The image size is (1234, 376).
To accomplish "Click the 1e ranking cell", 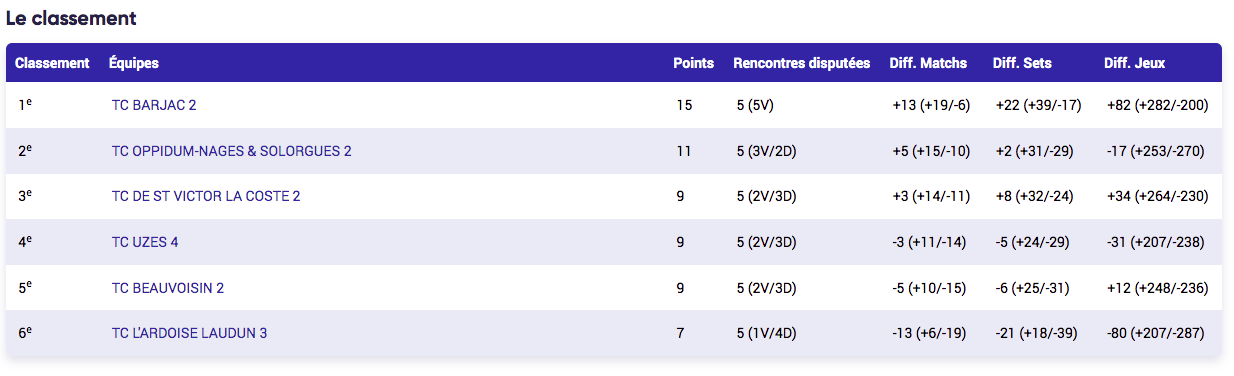I will [x=24, y=104].
